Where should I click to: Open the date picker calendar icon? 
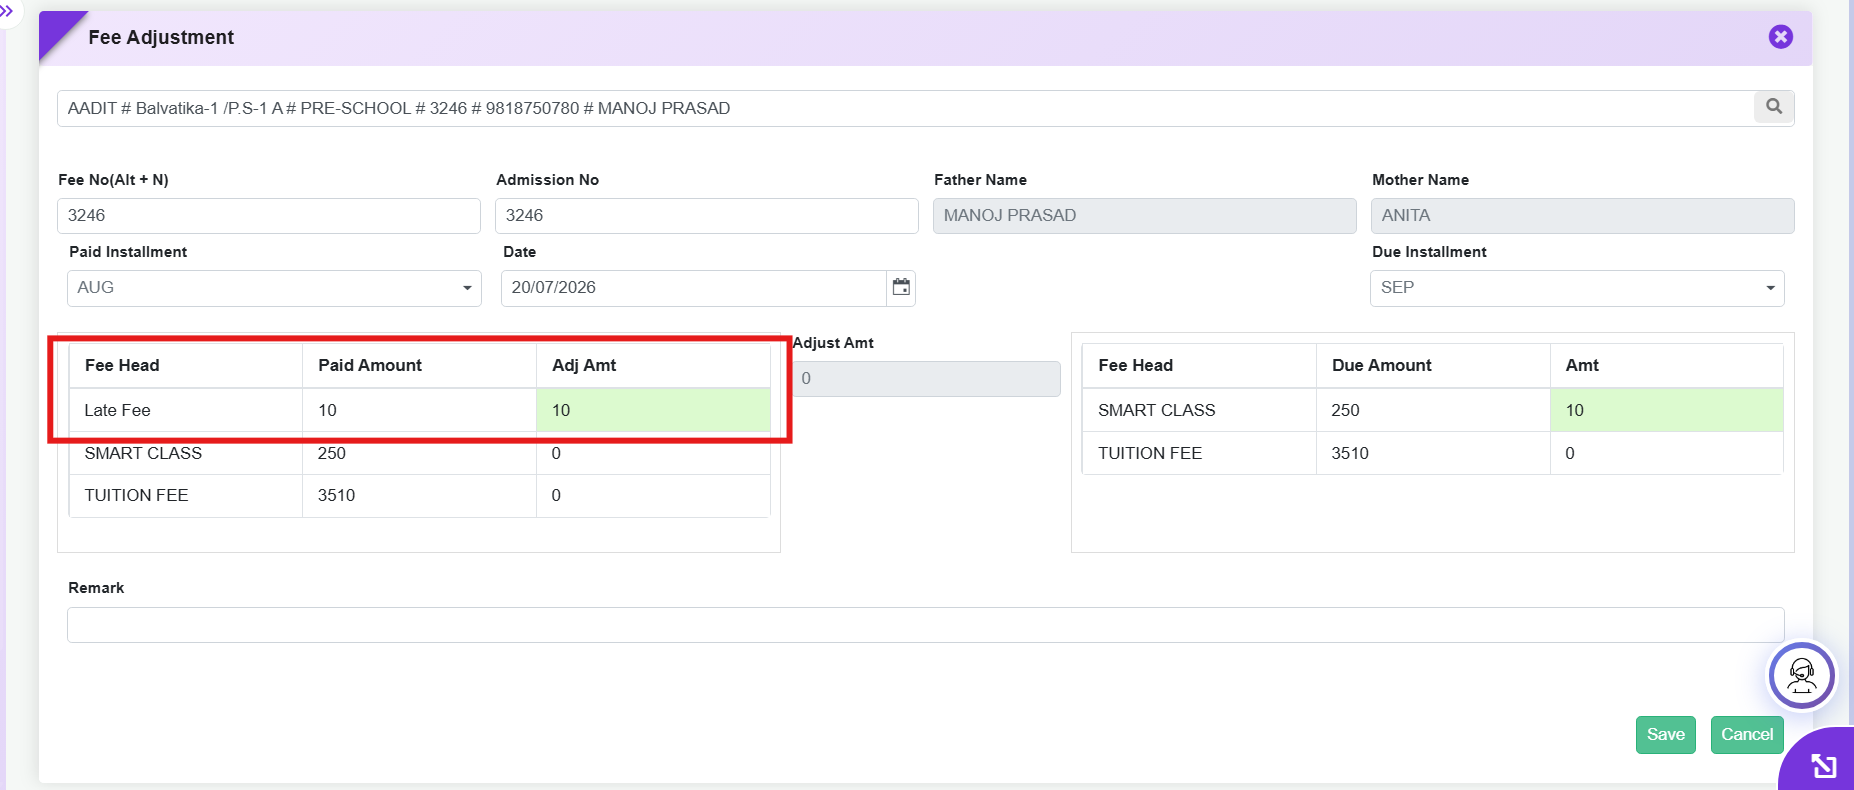pyautogui.click(x=901, y=288)
